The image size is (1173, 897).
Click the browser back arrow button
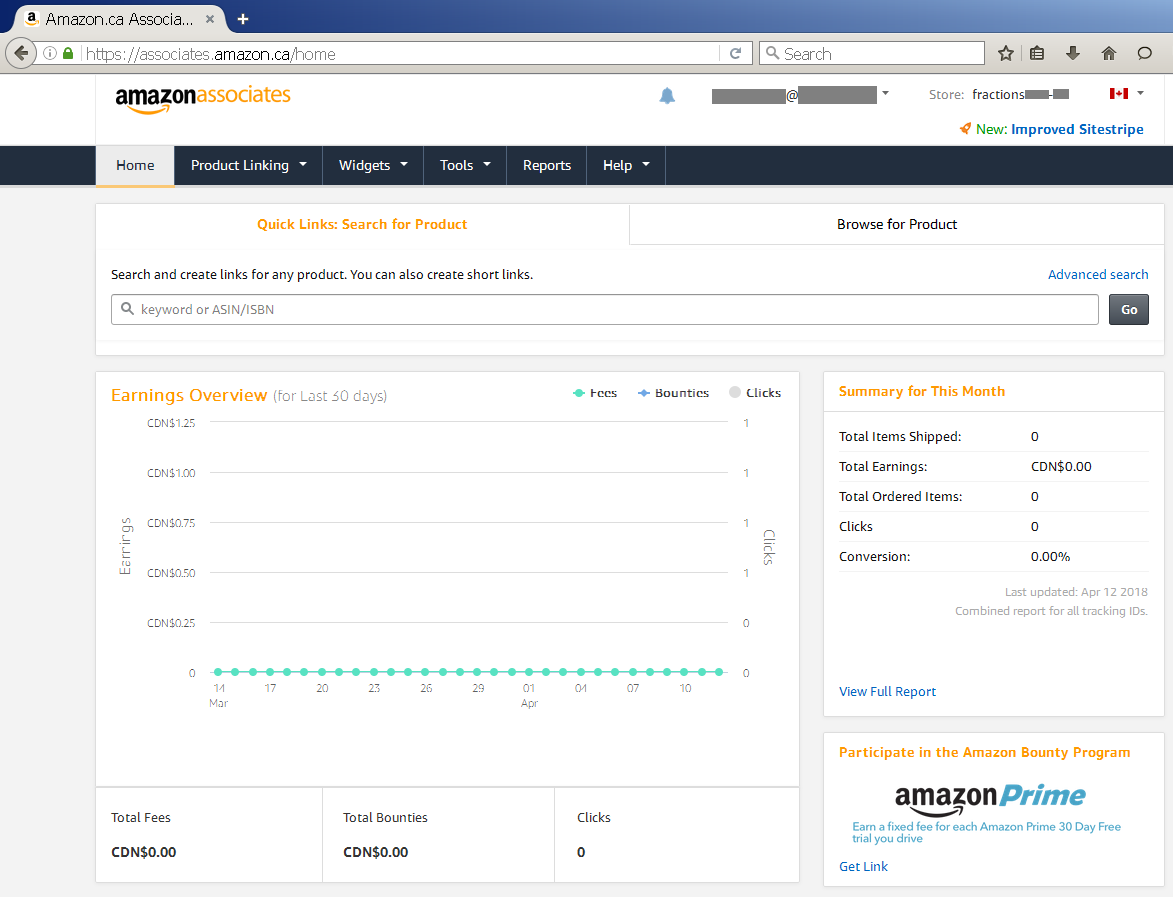[x=21, y=53]
